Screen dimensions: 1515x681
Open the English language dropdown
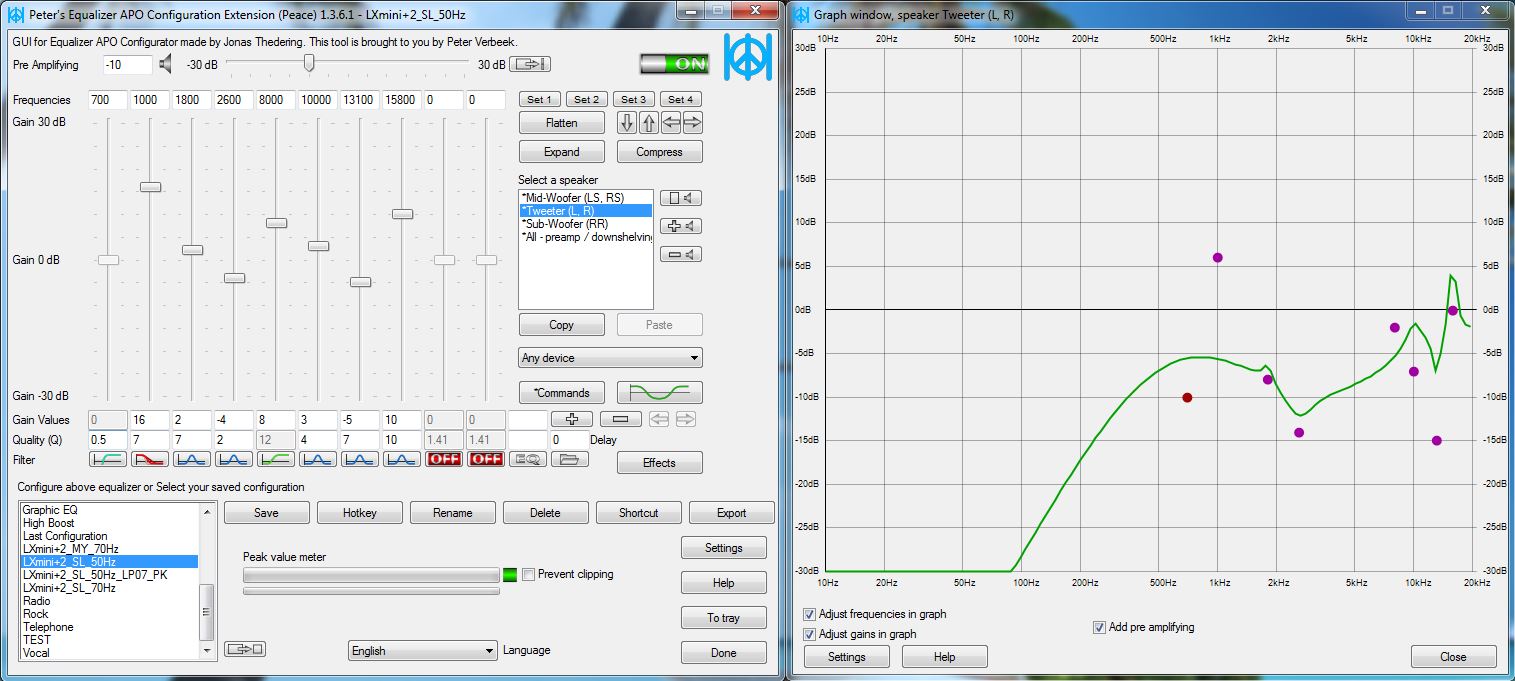(423, 651)
